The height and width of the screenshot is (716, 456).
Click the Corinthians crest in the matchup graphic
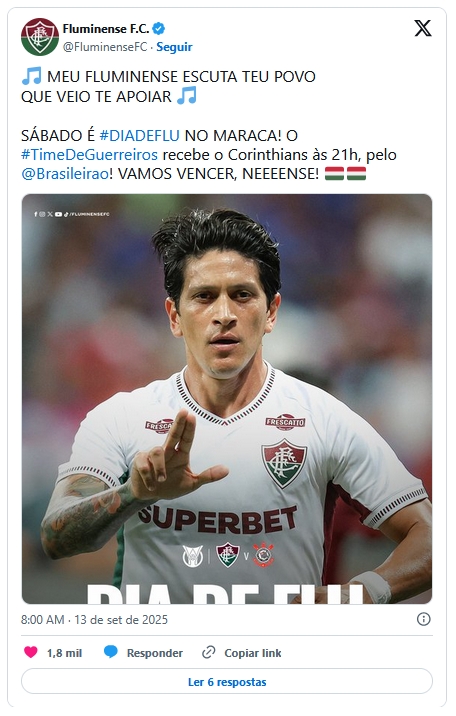coord(263,555)
